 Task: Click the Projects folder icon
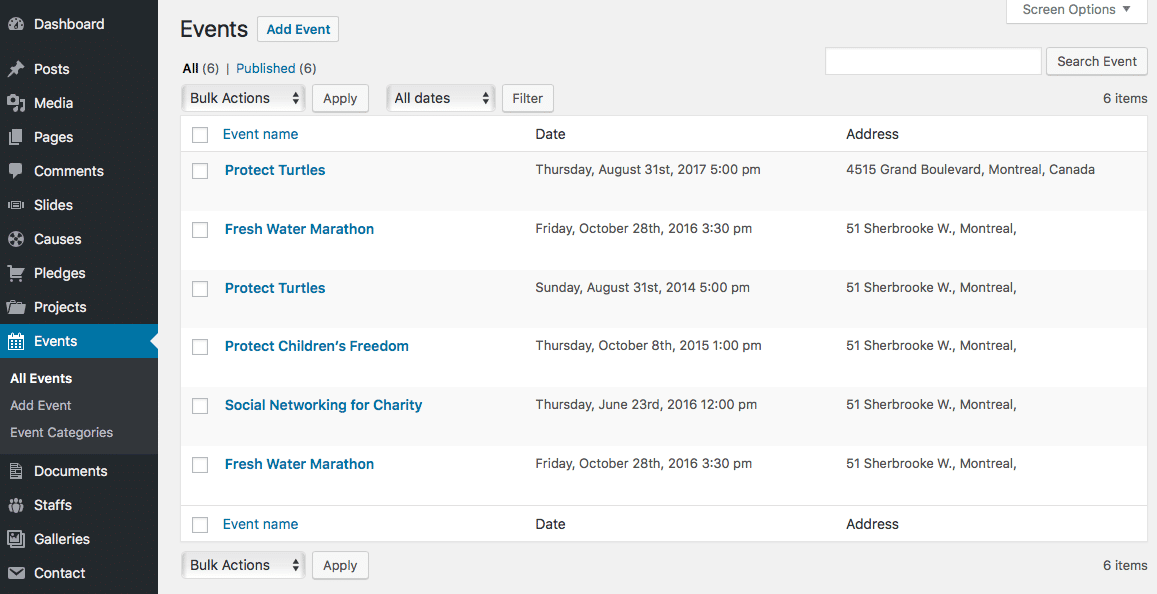pos(15,307)
